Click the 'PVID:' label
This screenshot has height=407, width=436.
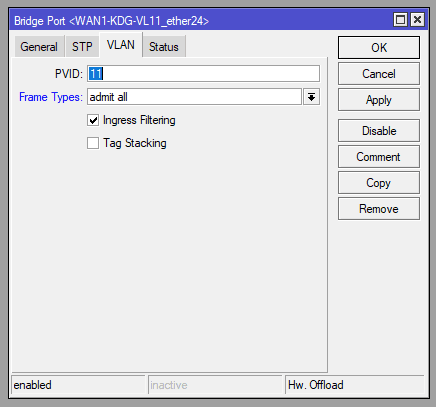tap(69, 74)
